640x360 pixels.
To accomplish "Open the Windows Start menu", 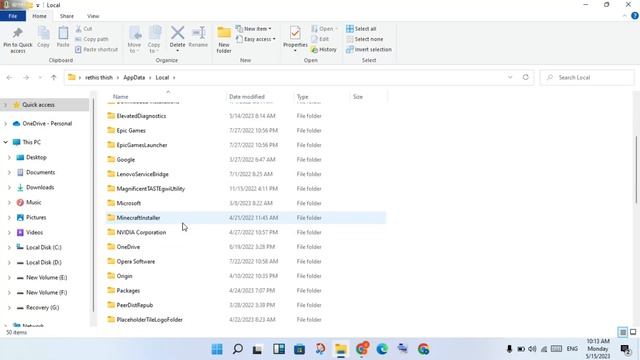I will click(217, 349).
